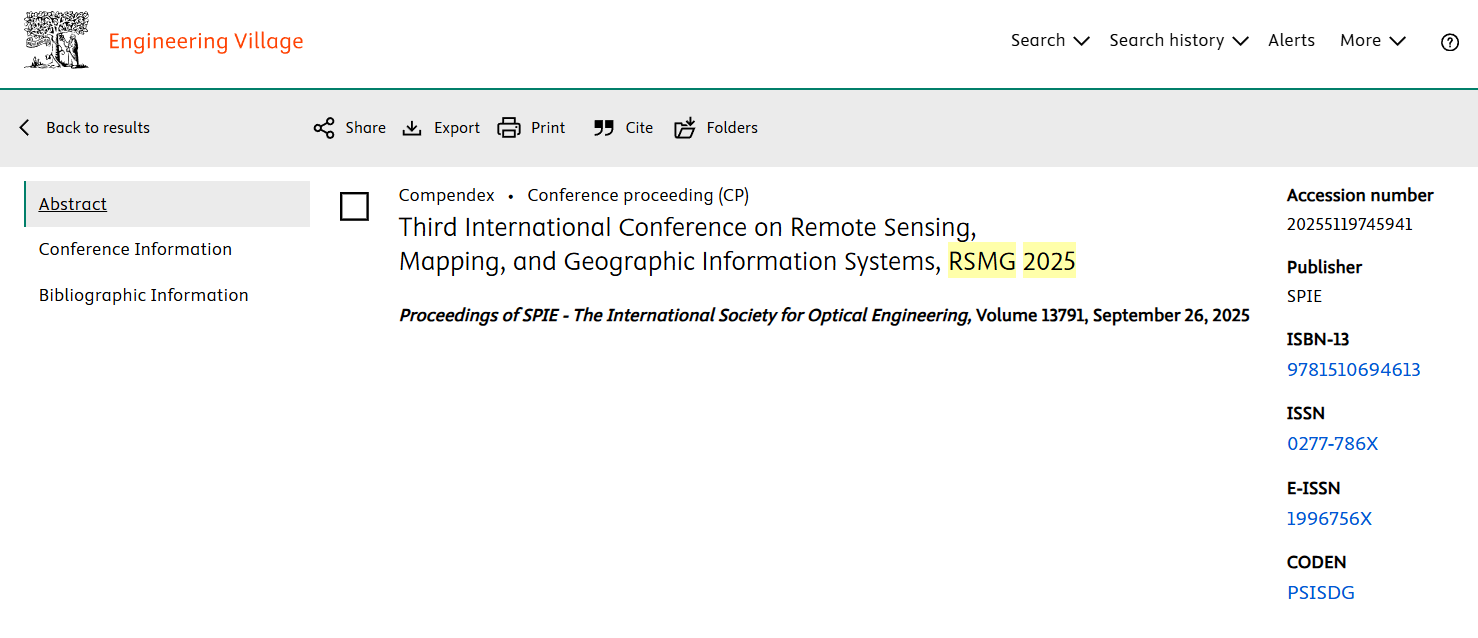
Task: Switch to the Bibliographic Information section
Action: coord(143,295)
